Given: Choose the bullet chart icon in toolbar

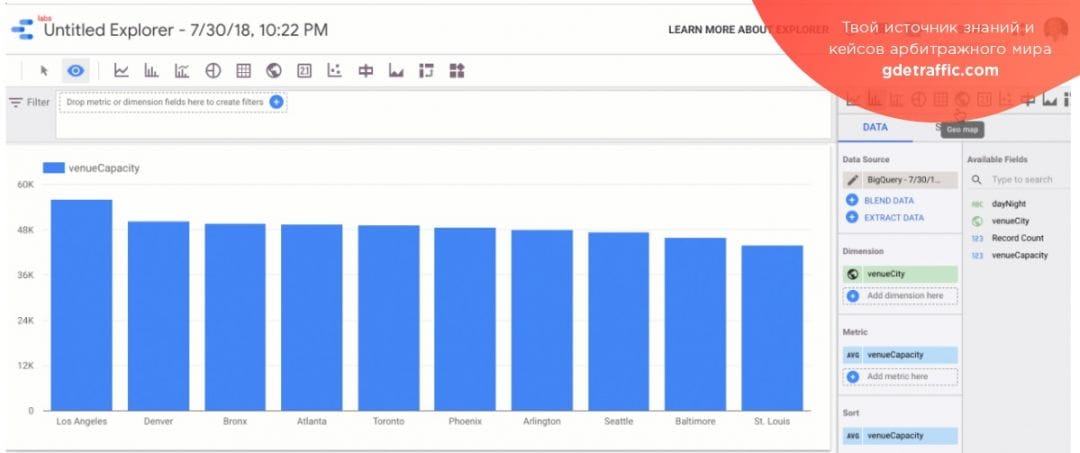Looking at the screenshot, I should point(366,70).
